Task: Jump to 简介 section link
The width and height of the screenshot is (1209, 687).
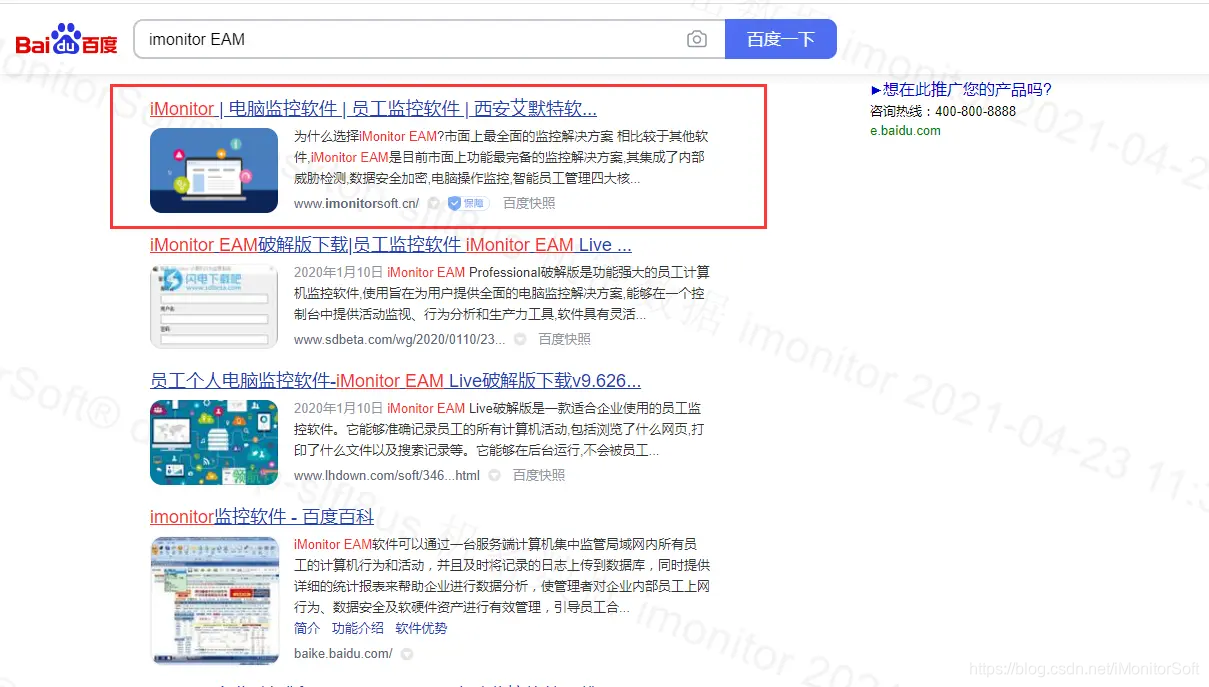Action: 307,628
